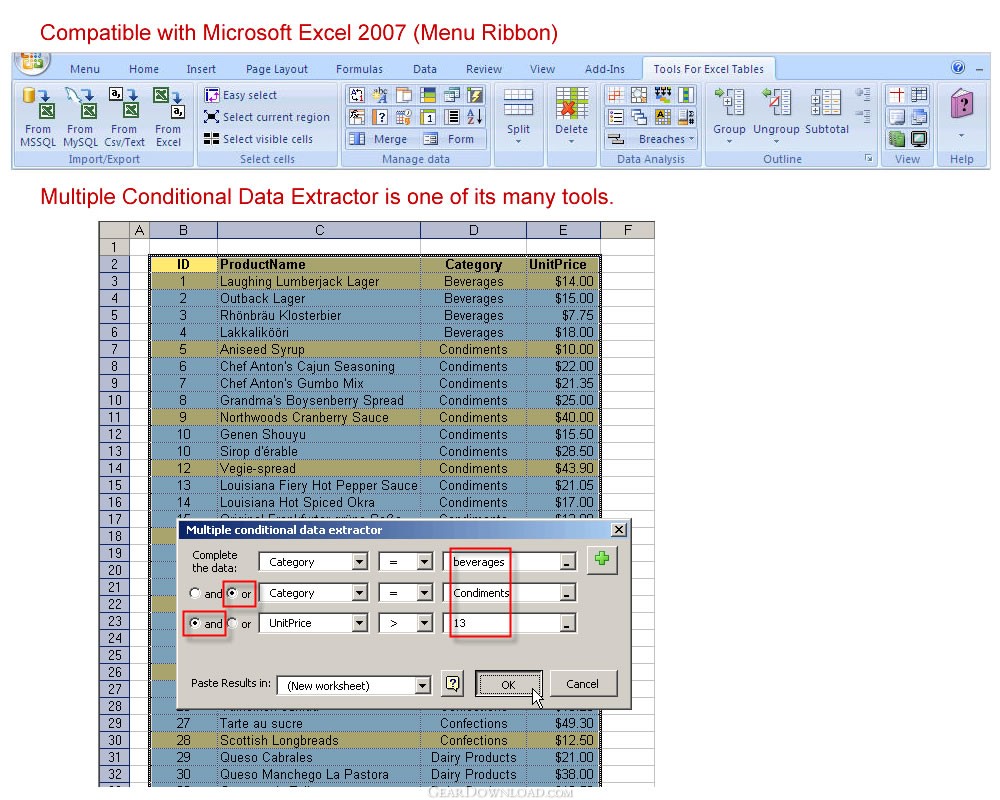1000x800 pixels.
Task: Switch to the Review tab
Action: tap(483, 69)
